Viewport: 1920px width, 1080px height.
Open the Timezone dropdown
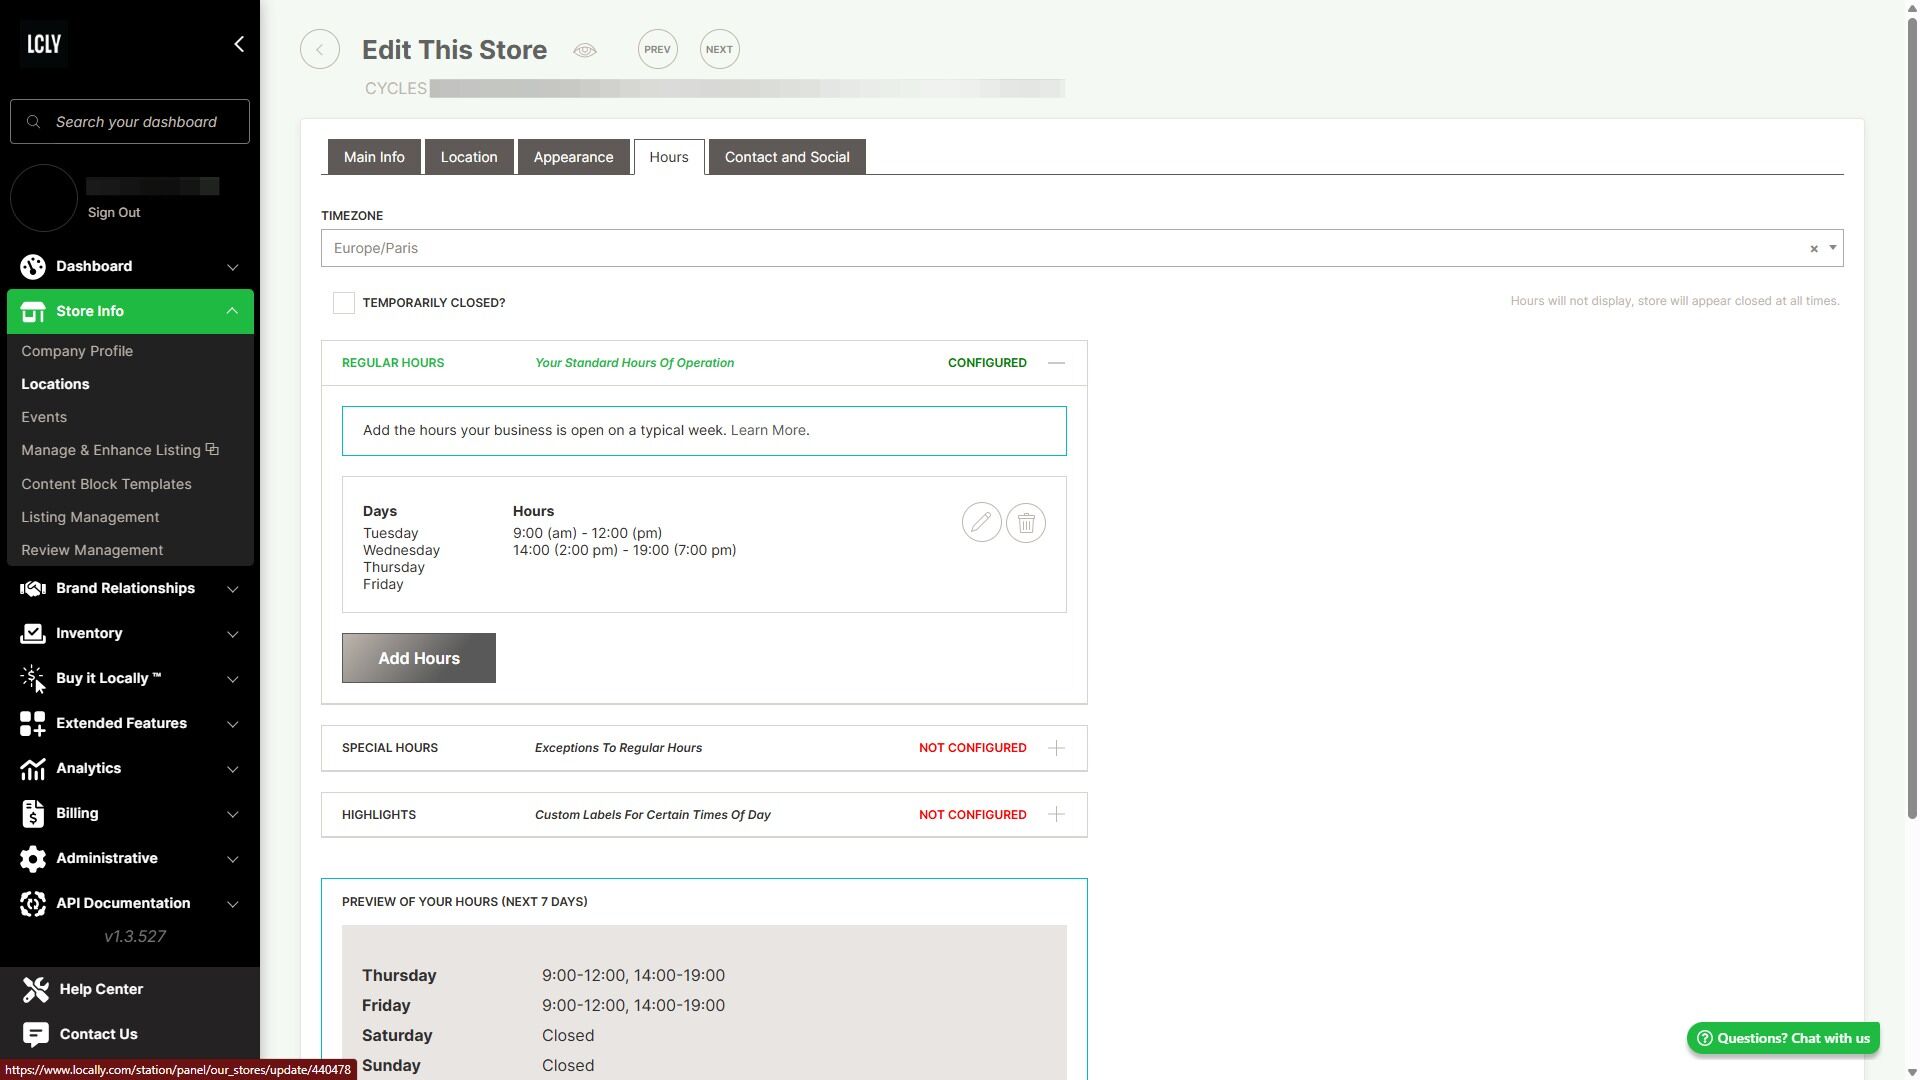1832,248
